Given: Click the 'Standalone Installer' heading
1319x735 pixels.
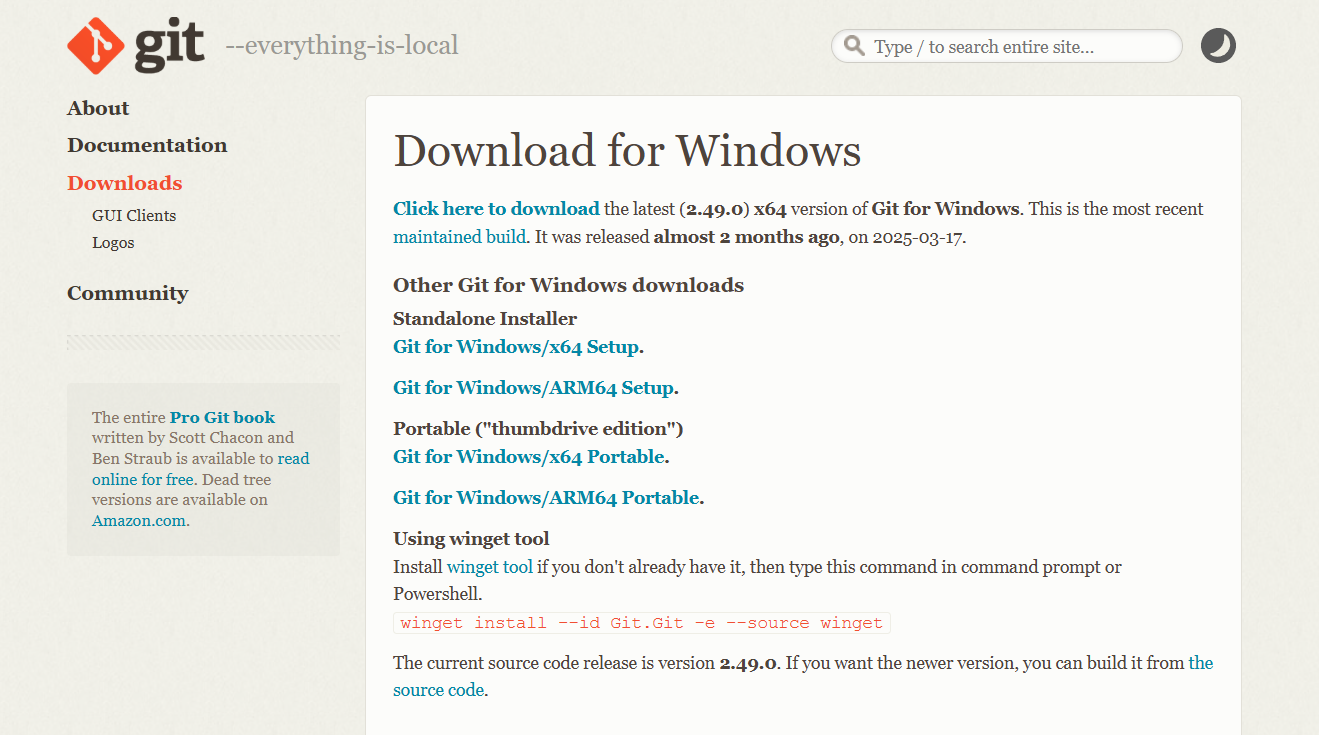Looking at the screenshot, I should pyautogui.click(x=485, y=319).
